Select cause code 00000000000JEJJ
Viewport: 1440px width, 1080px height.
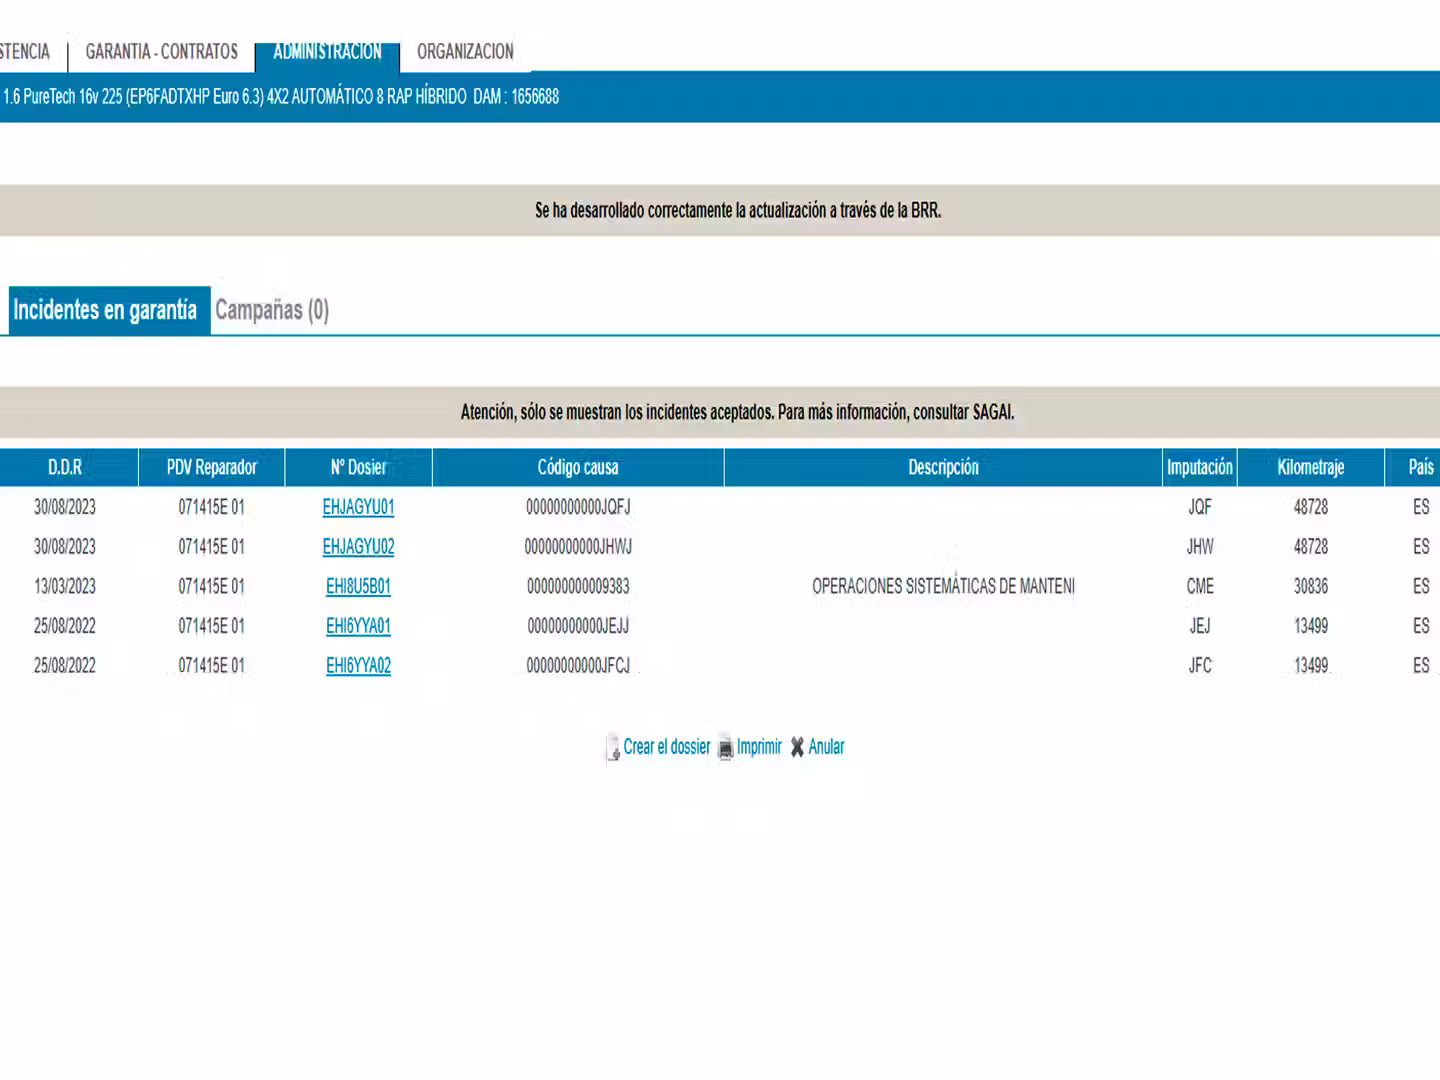pos(578,626)
